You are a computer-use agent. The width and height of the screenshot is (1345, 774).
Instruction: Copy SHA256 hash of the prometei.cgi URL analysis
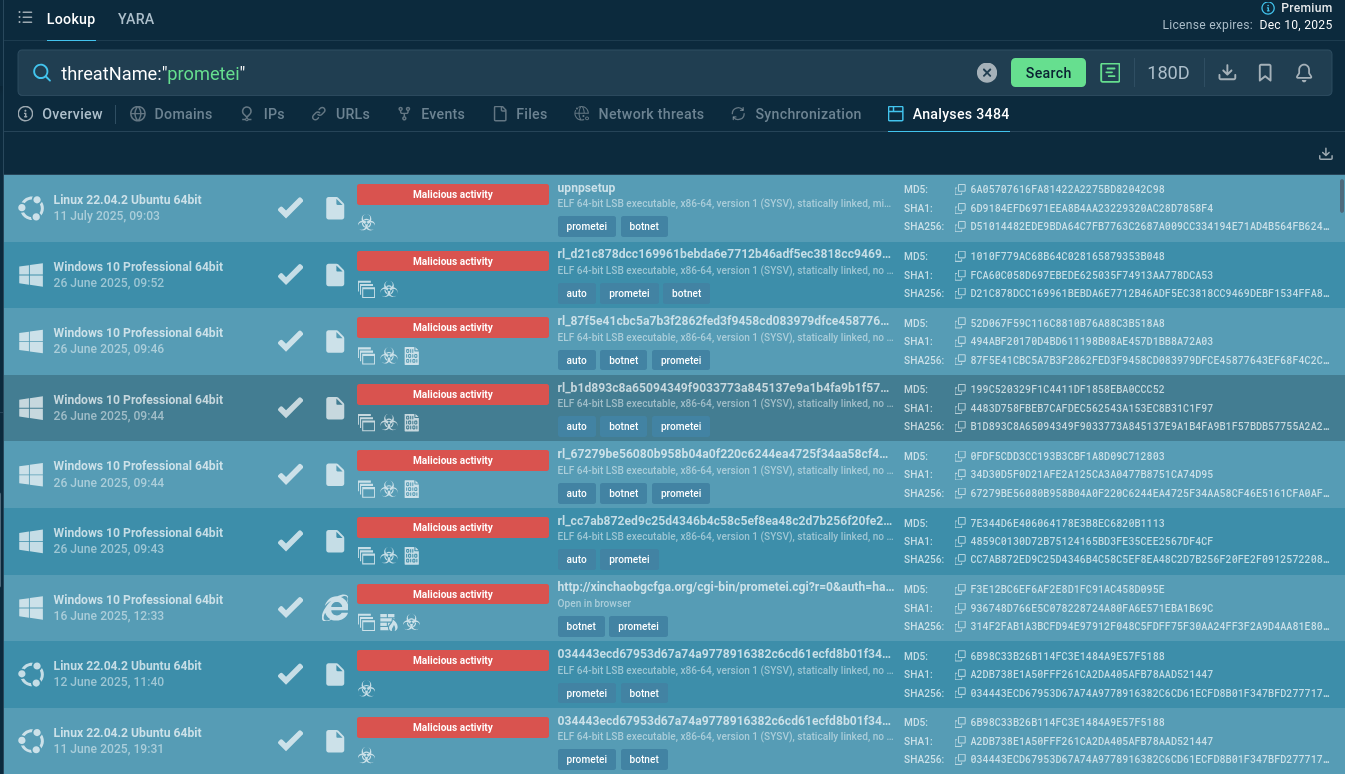point(960,627)
